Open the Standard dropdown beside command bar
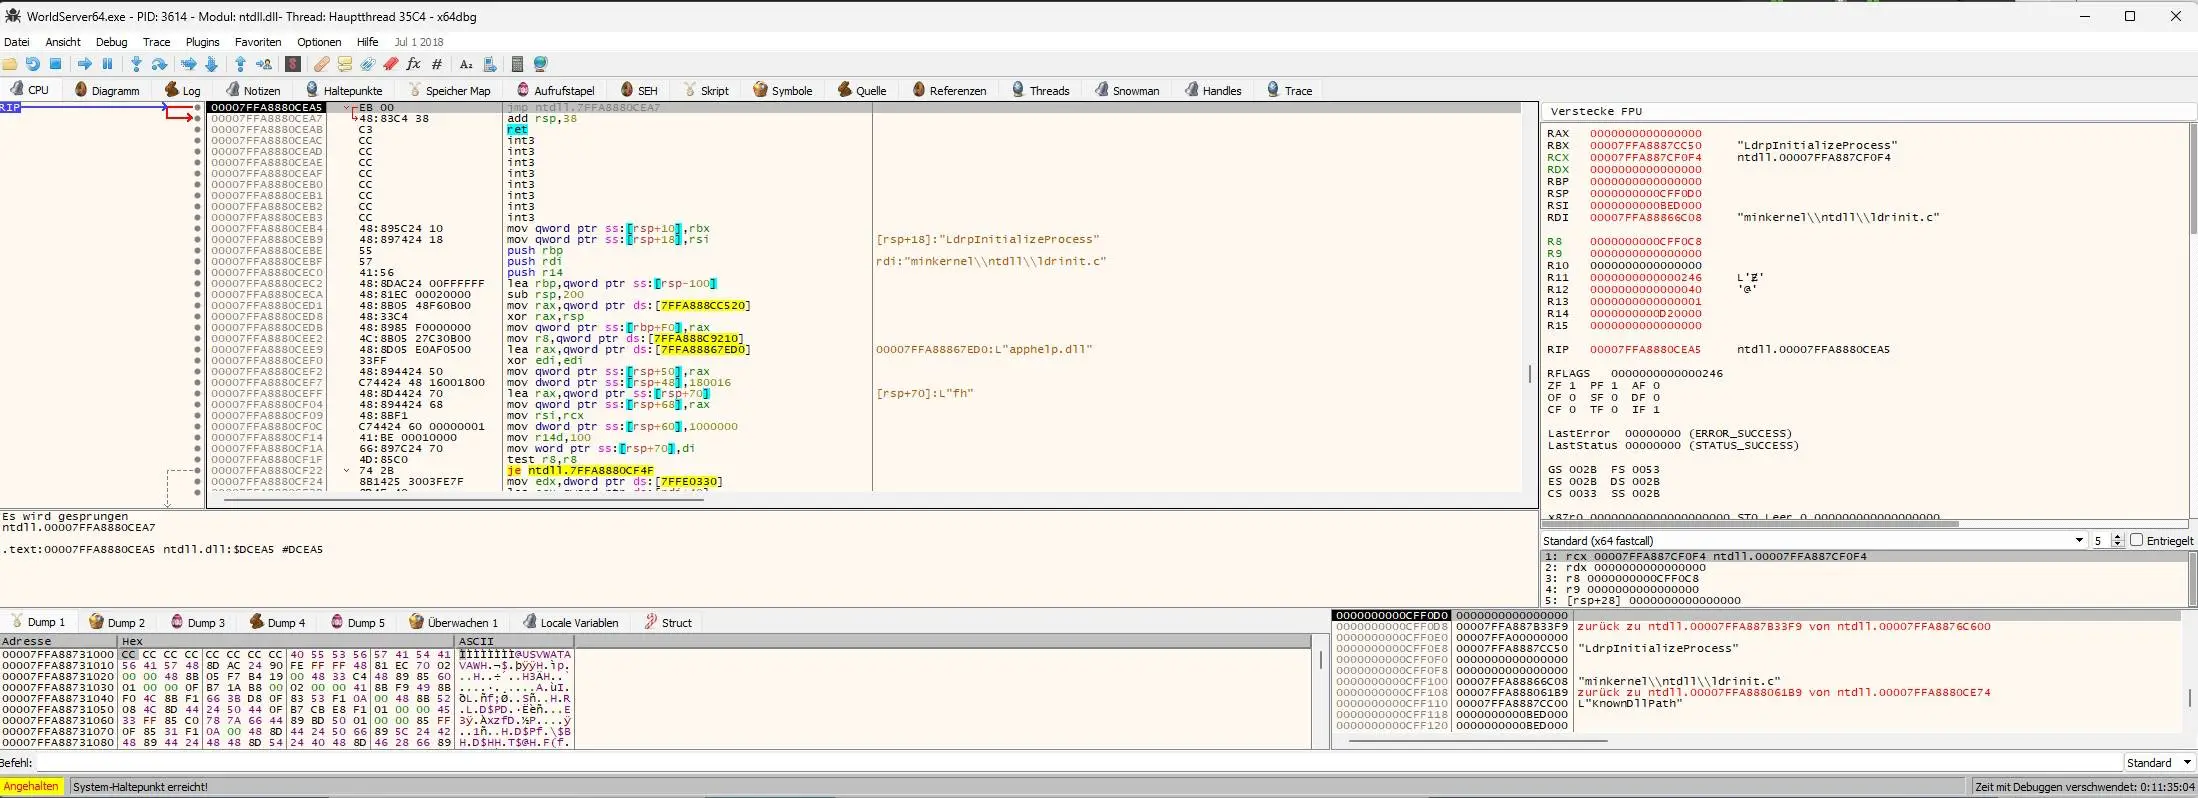 2158,762
